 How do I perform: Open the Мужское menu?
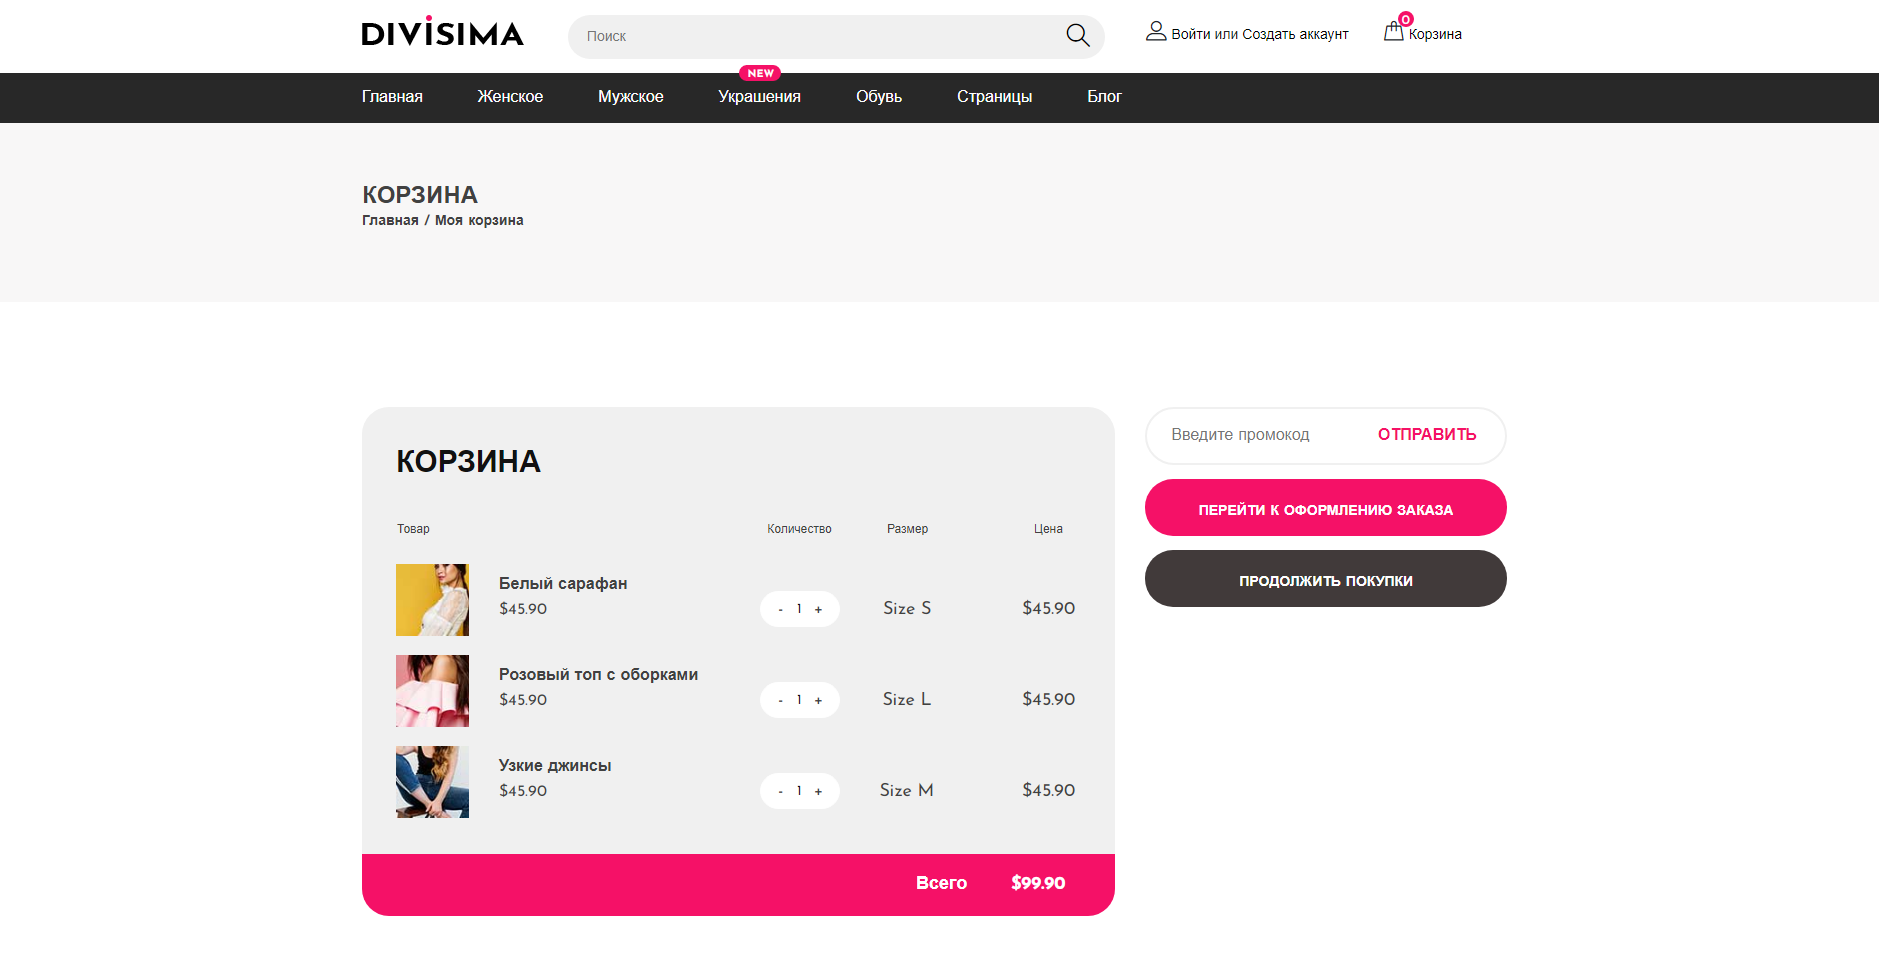click(631, 97)
